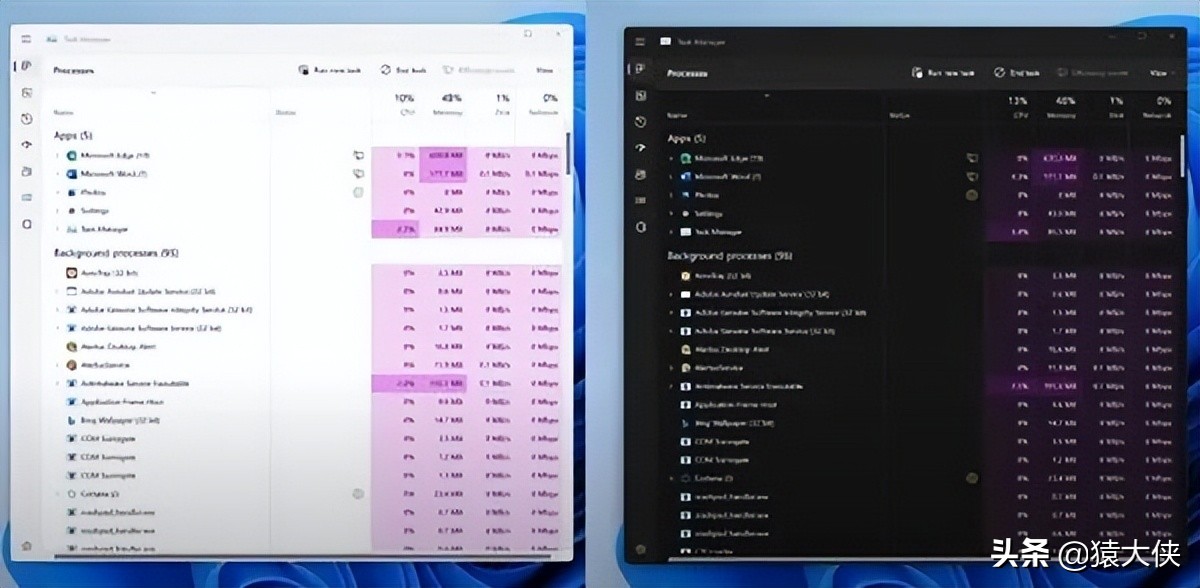
Task: Select the Antimalware Service Executable row in the light window
Action: tap(306, 383)
